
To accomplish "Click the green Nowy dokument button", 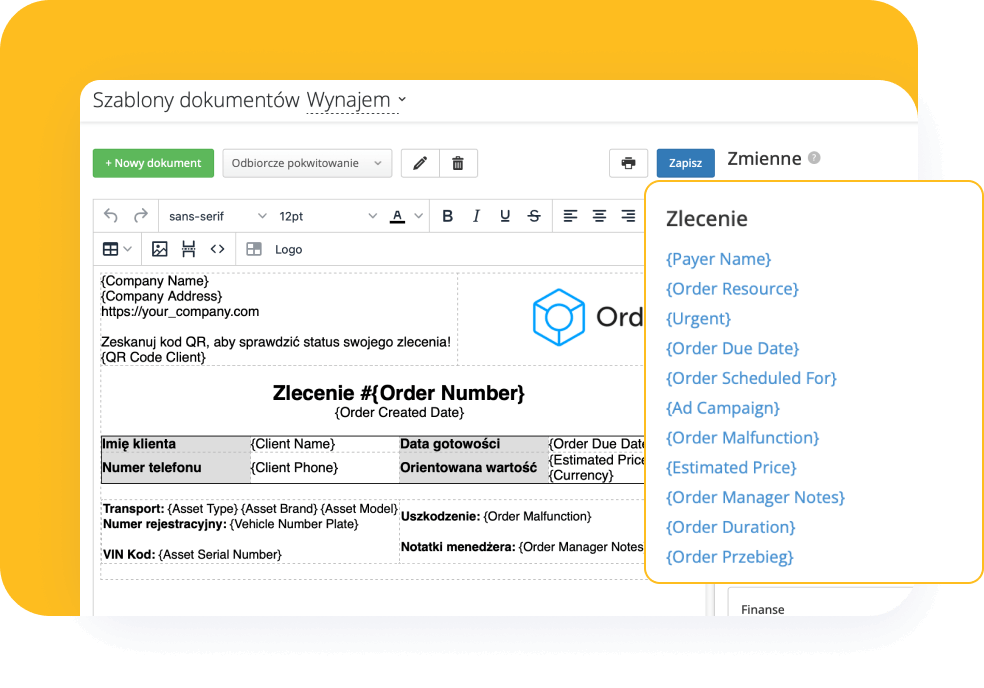I will pos(153,163).
